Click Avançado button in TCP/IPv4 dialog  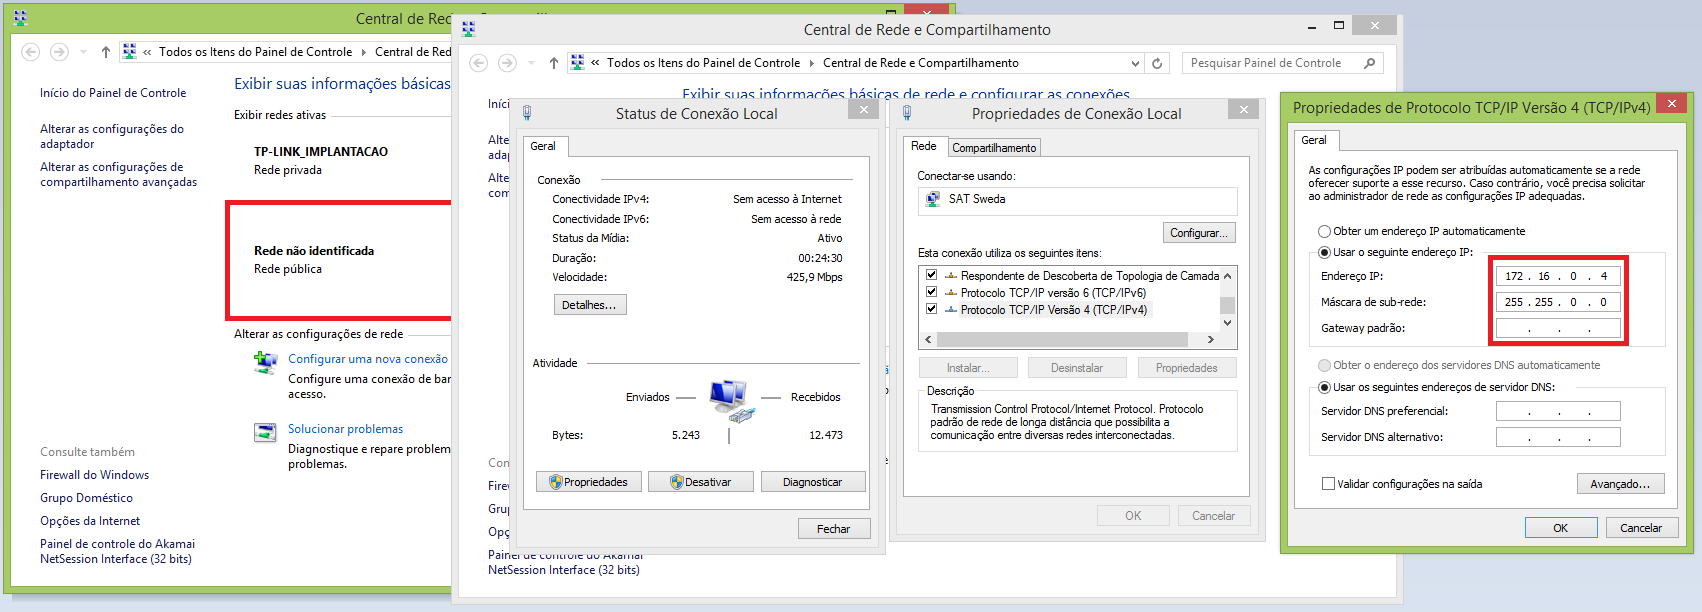[1620, 484]
